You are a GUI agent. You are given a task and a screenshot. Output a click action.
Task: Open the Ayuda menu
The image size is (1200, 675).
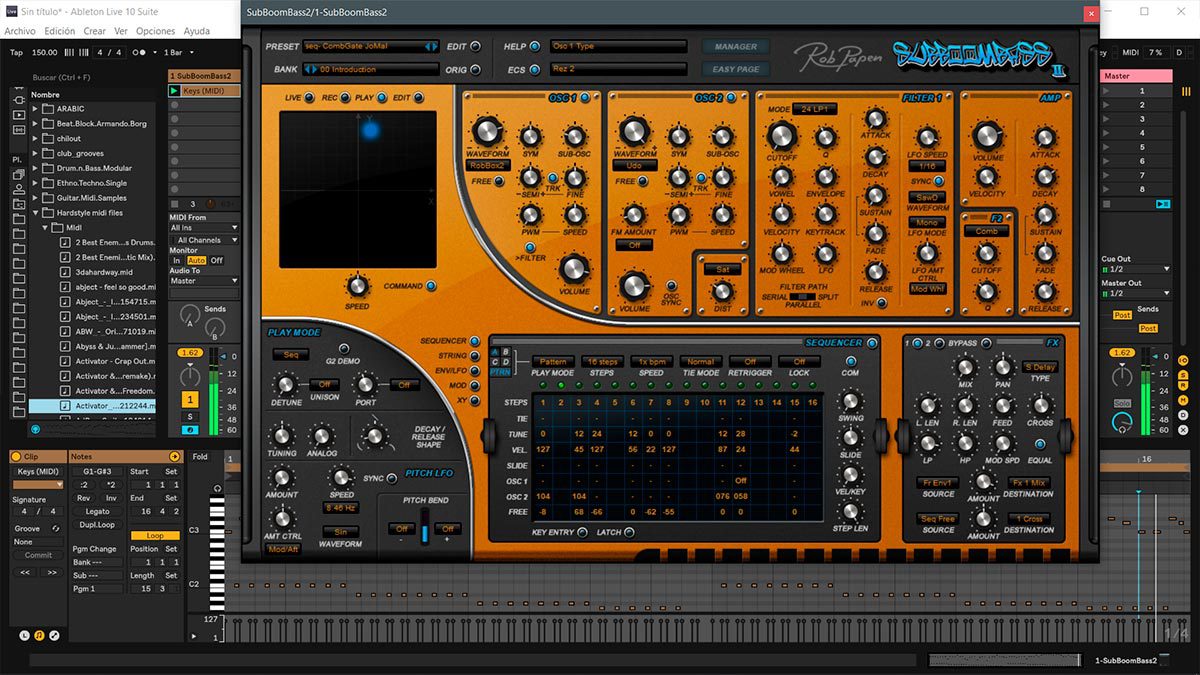[x=197, y=31]
